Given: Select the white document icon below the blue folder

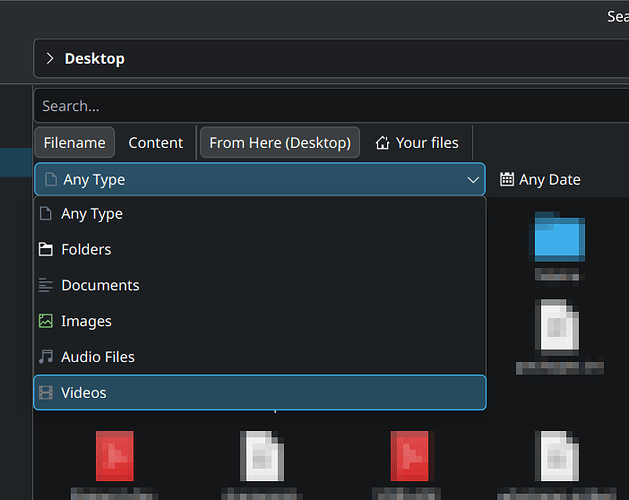Looking at the screenshot, I should pos(558,325).
